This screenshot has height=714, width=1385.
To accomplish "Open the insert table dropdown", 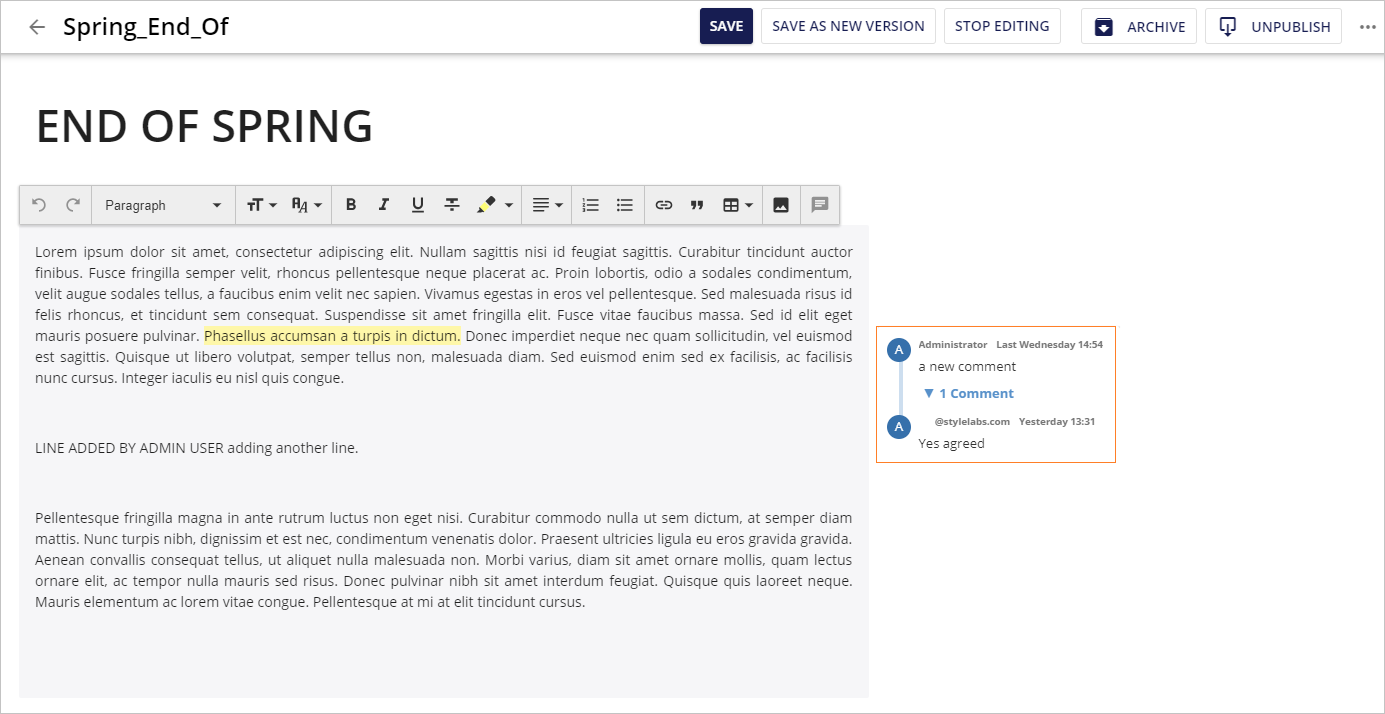I will coord(737,205).
